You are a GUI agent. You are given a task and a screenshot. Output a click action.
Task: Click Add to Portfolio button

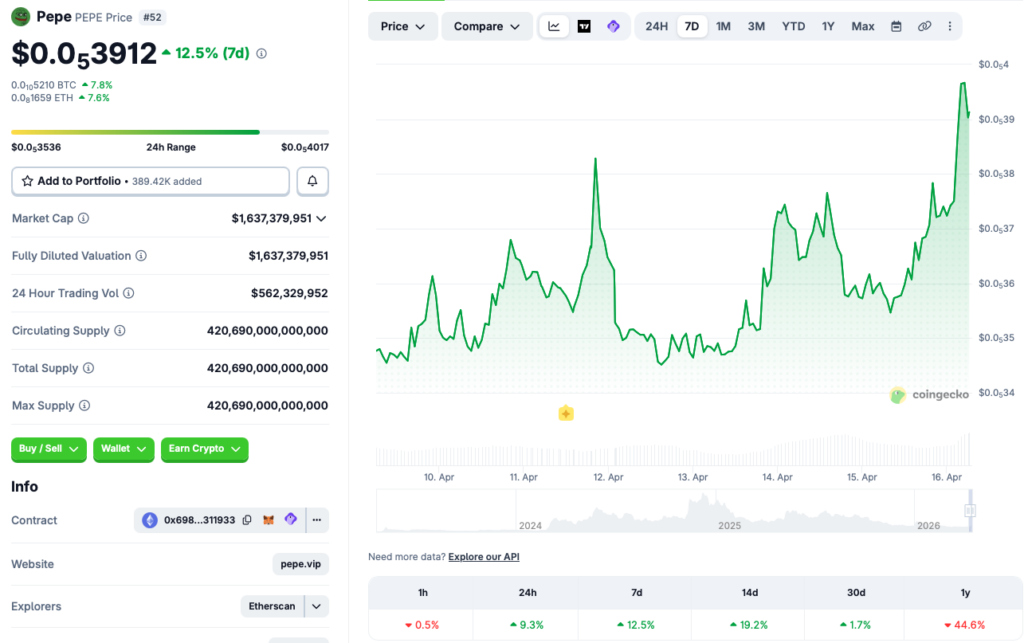(150, 181)
